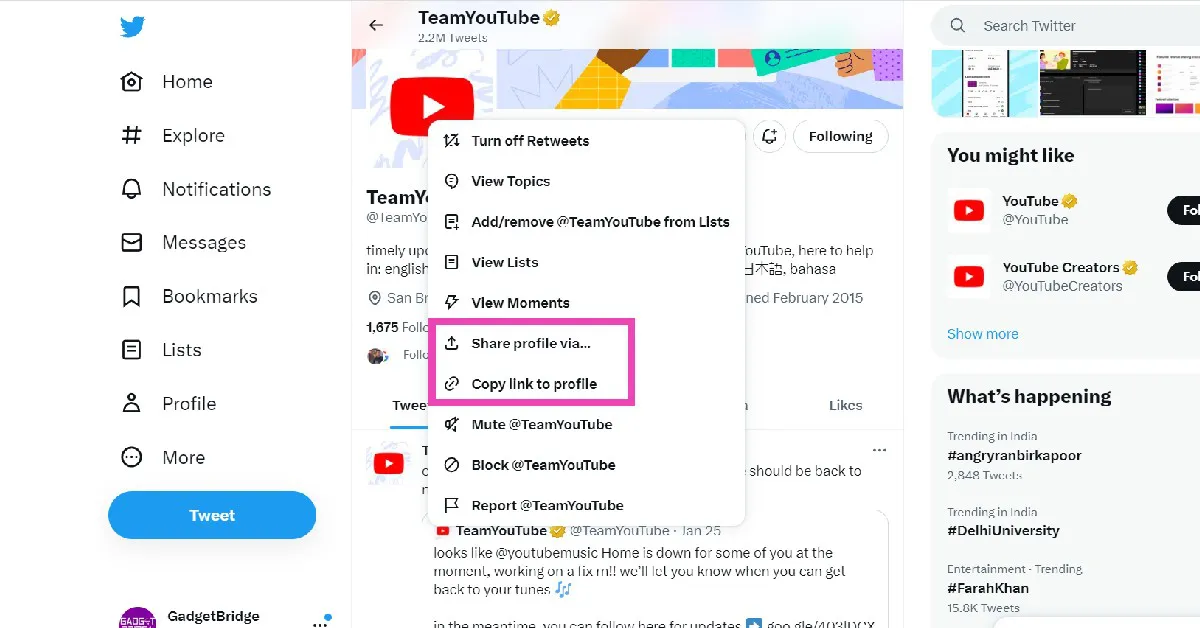Open the #DelhiUniversity trending topic

(x=1003, y=530)
